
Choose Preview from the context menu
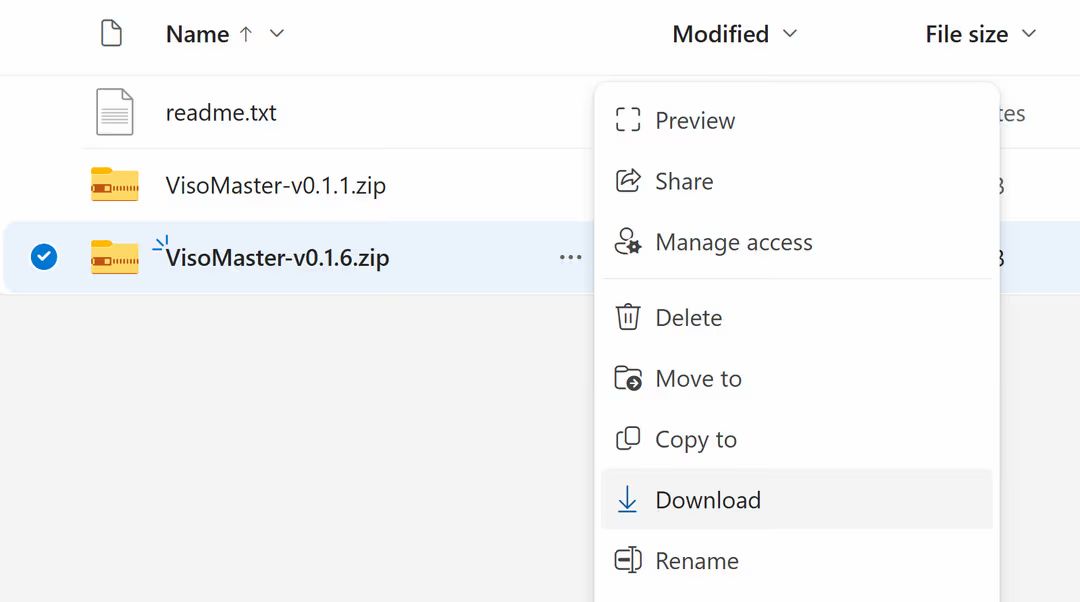pyautogui.click(x=796, y=120)
